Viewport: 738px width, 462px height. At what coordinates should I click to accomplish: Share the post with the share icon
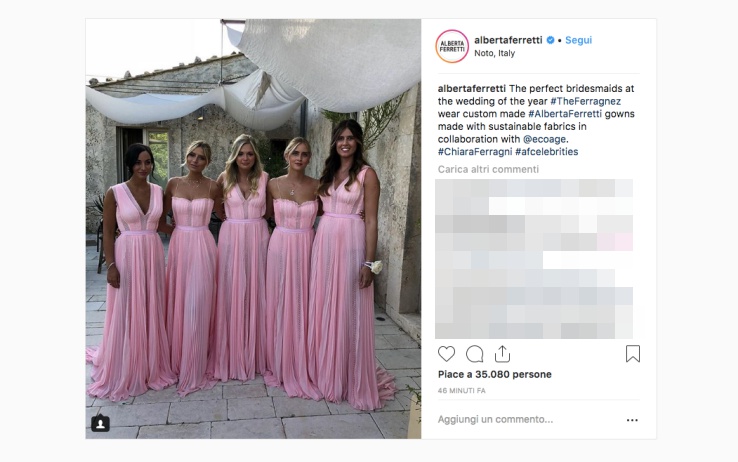502,354
